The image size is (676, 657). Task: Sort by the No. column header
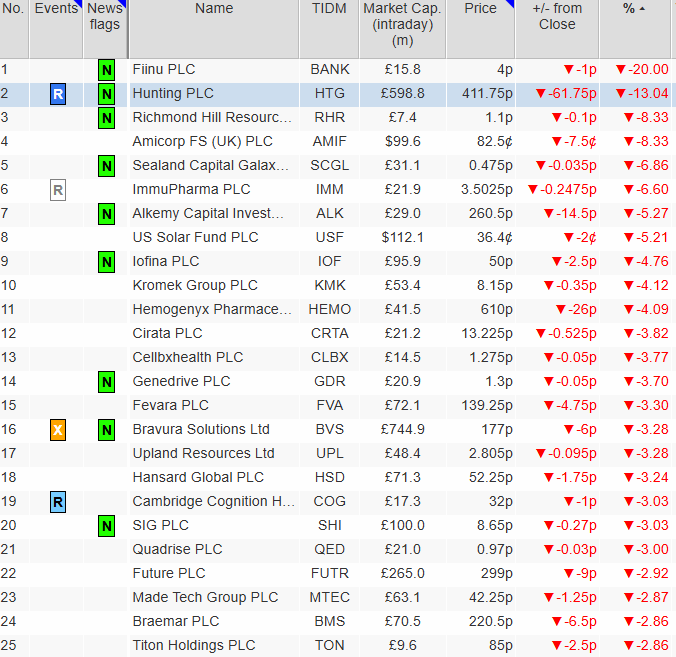point(14,28)
